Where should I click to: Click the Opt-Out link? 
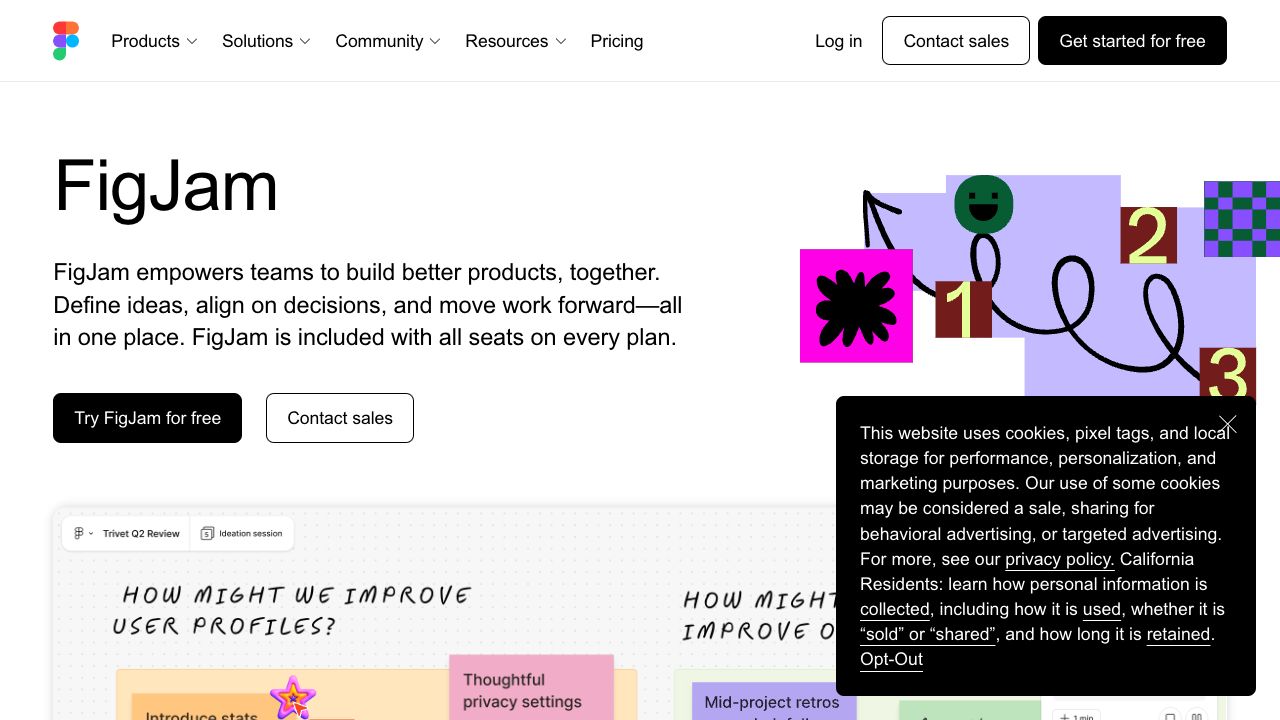point(891,659)
